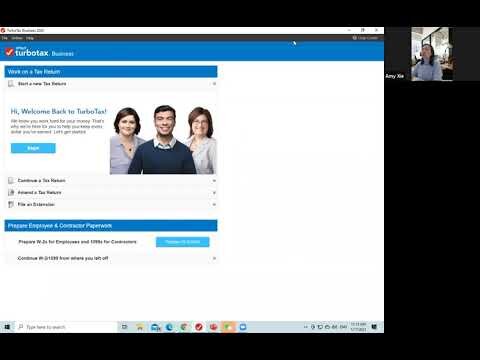Expand the File an Extension section
Viewport: 480px width, 360px height.
214,204
